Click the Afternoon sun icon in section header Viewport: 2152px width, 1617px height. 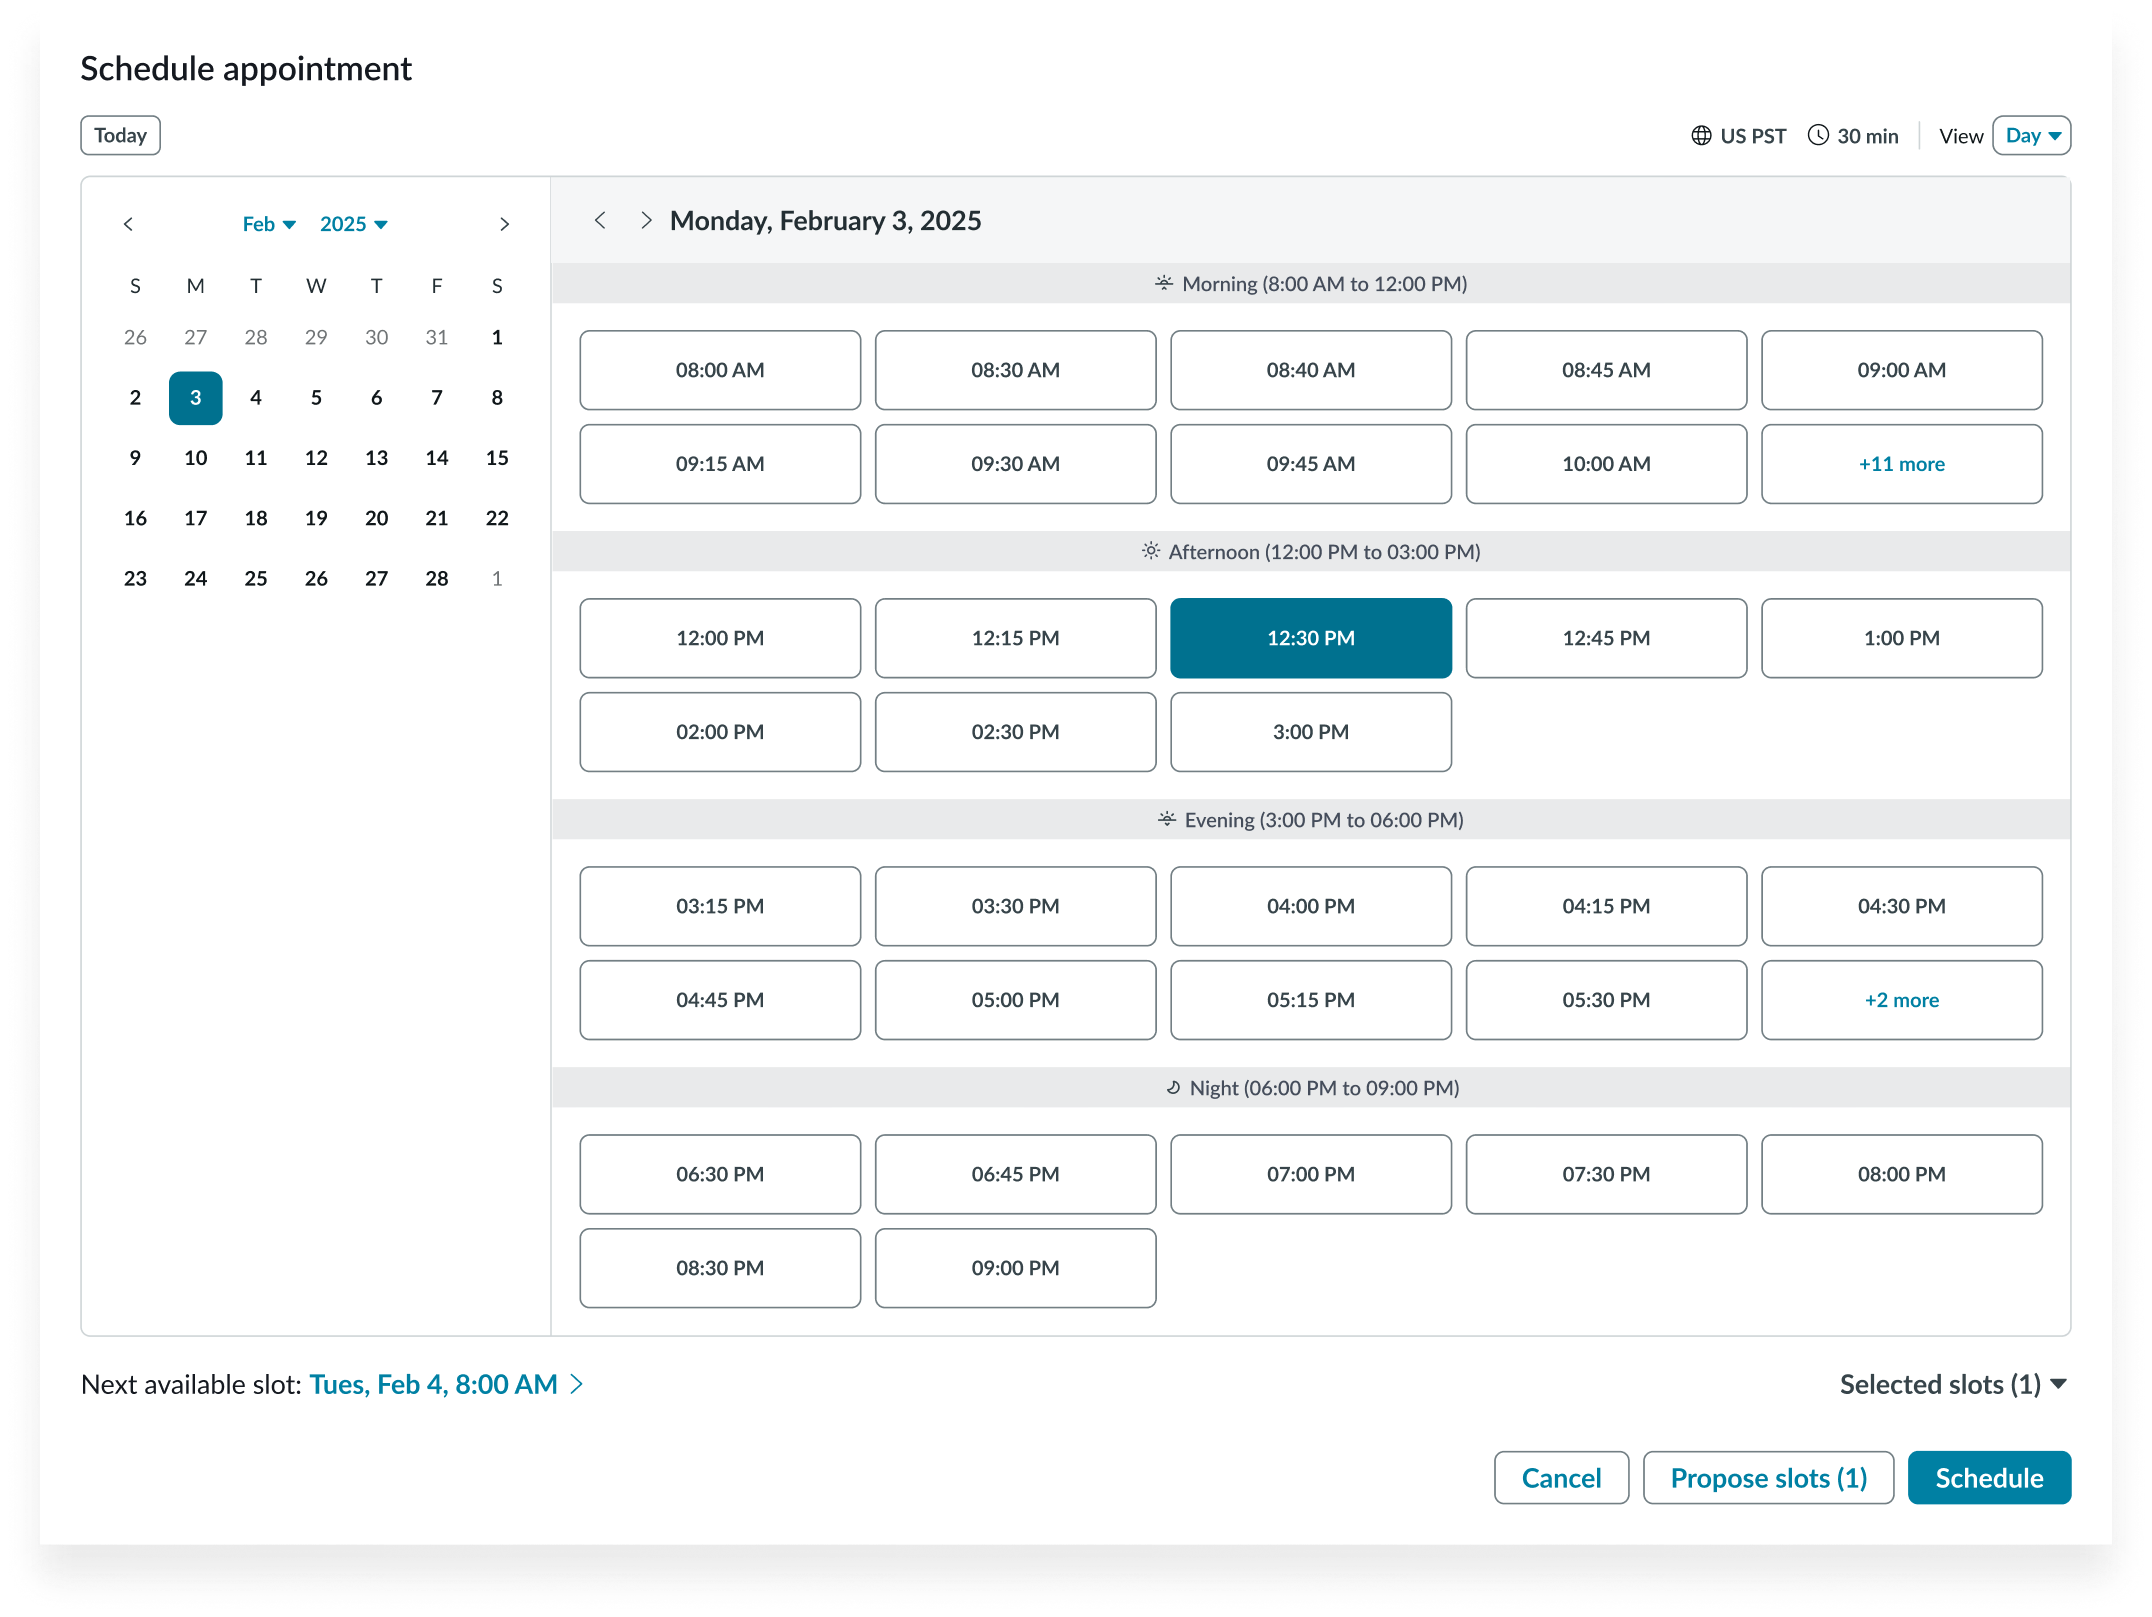click(1150, 550)
